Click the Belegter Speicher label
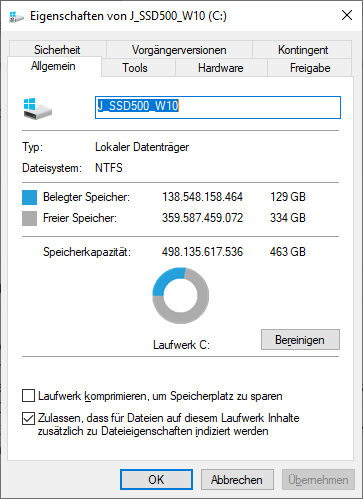This screenshot has width=363, height=499. (86, 197)
